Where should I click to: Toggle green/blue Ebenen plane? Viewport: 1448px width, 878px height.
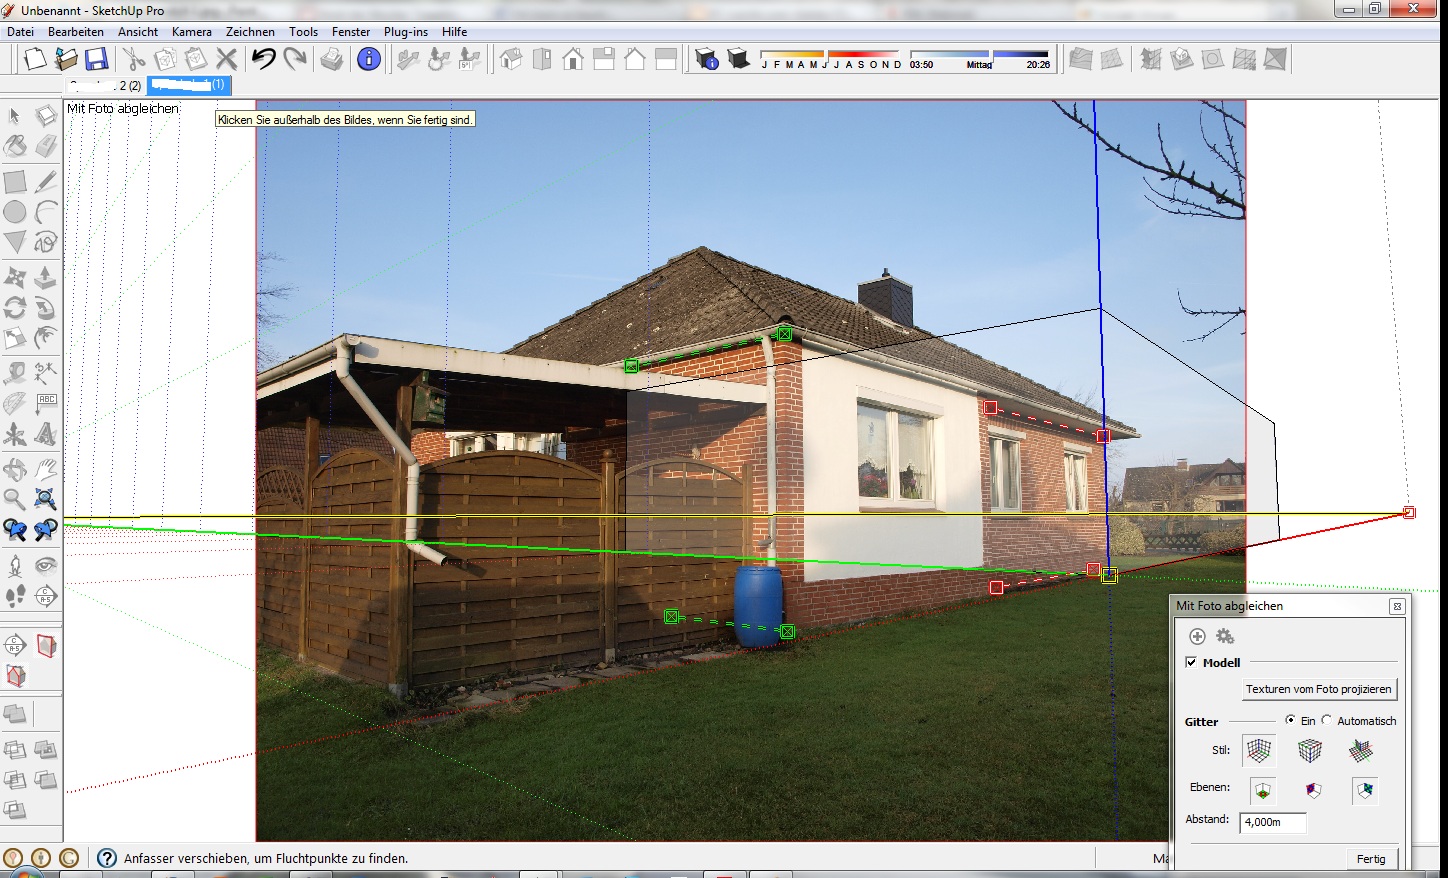tap(1365, 790)
